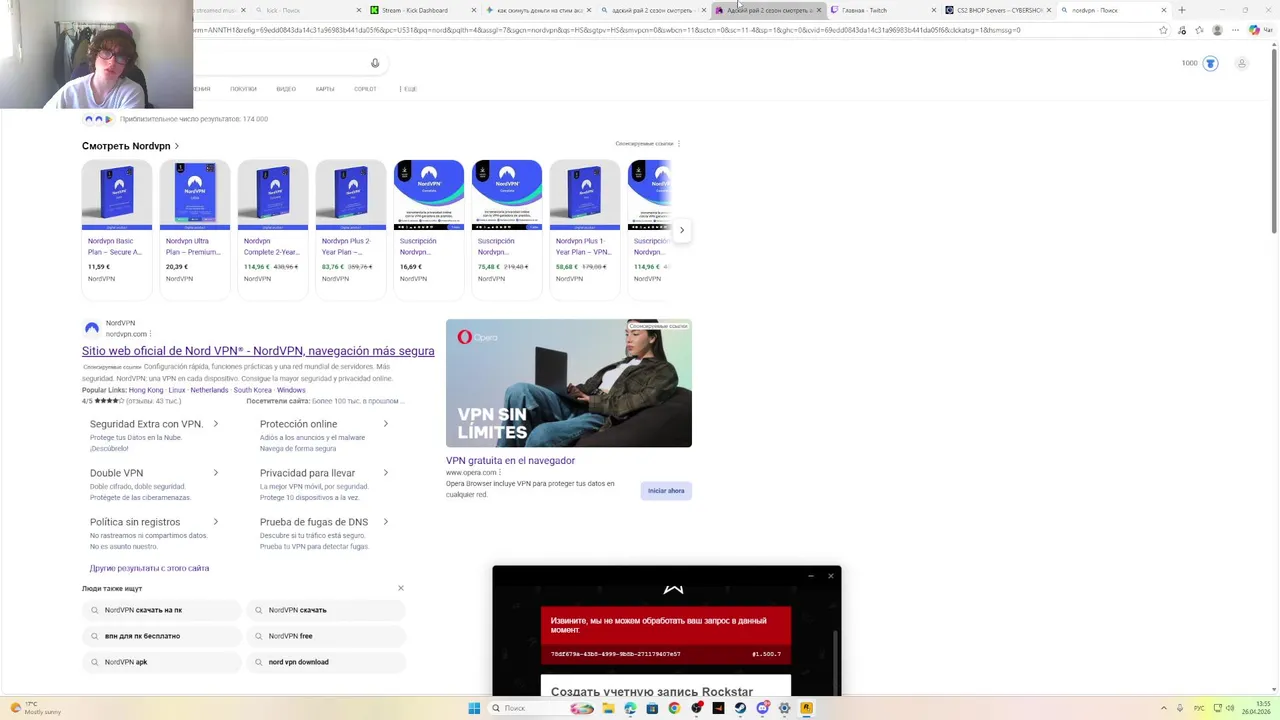Click the Opera 'VPN SIN LÍMITES' ad image

[569, 383]
